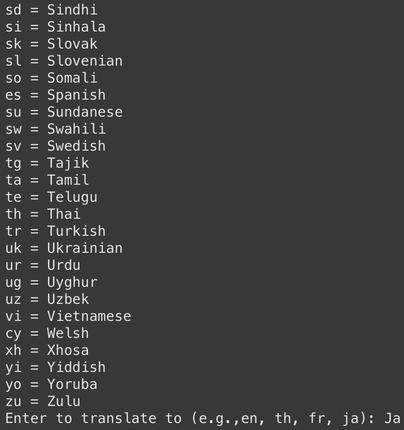This screenshot has height=430, width=404.
Task: Select the 'so = Somali' line
Action: (51, 78)
